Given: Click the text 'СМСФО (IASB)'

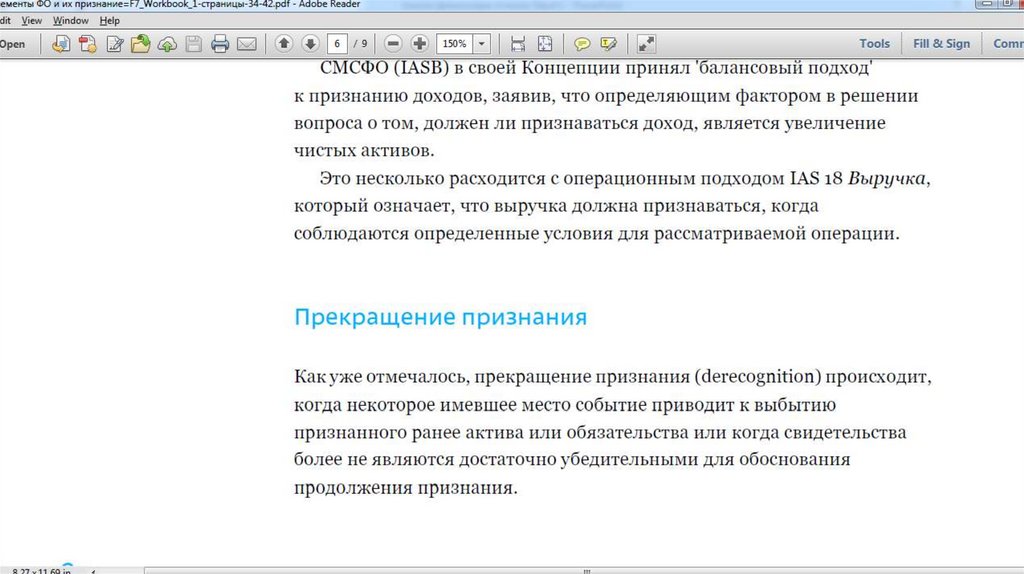Looking at the screenshot, I should (x=384, y=68).
